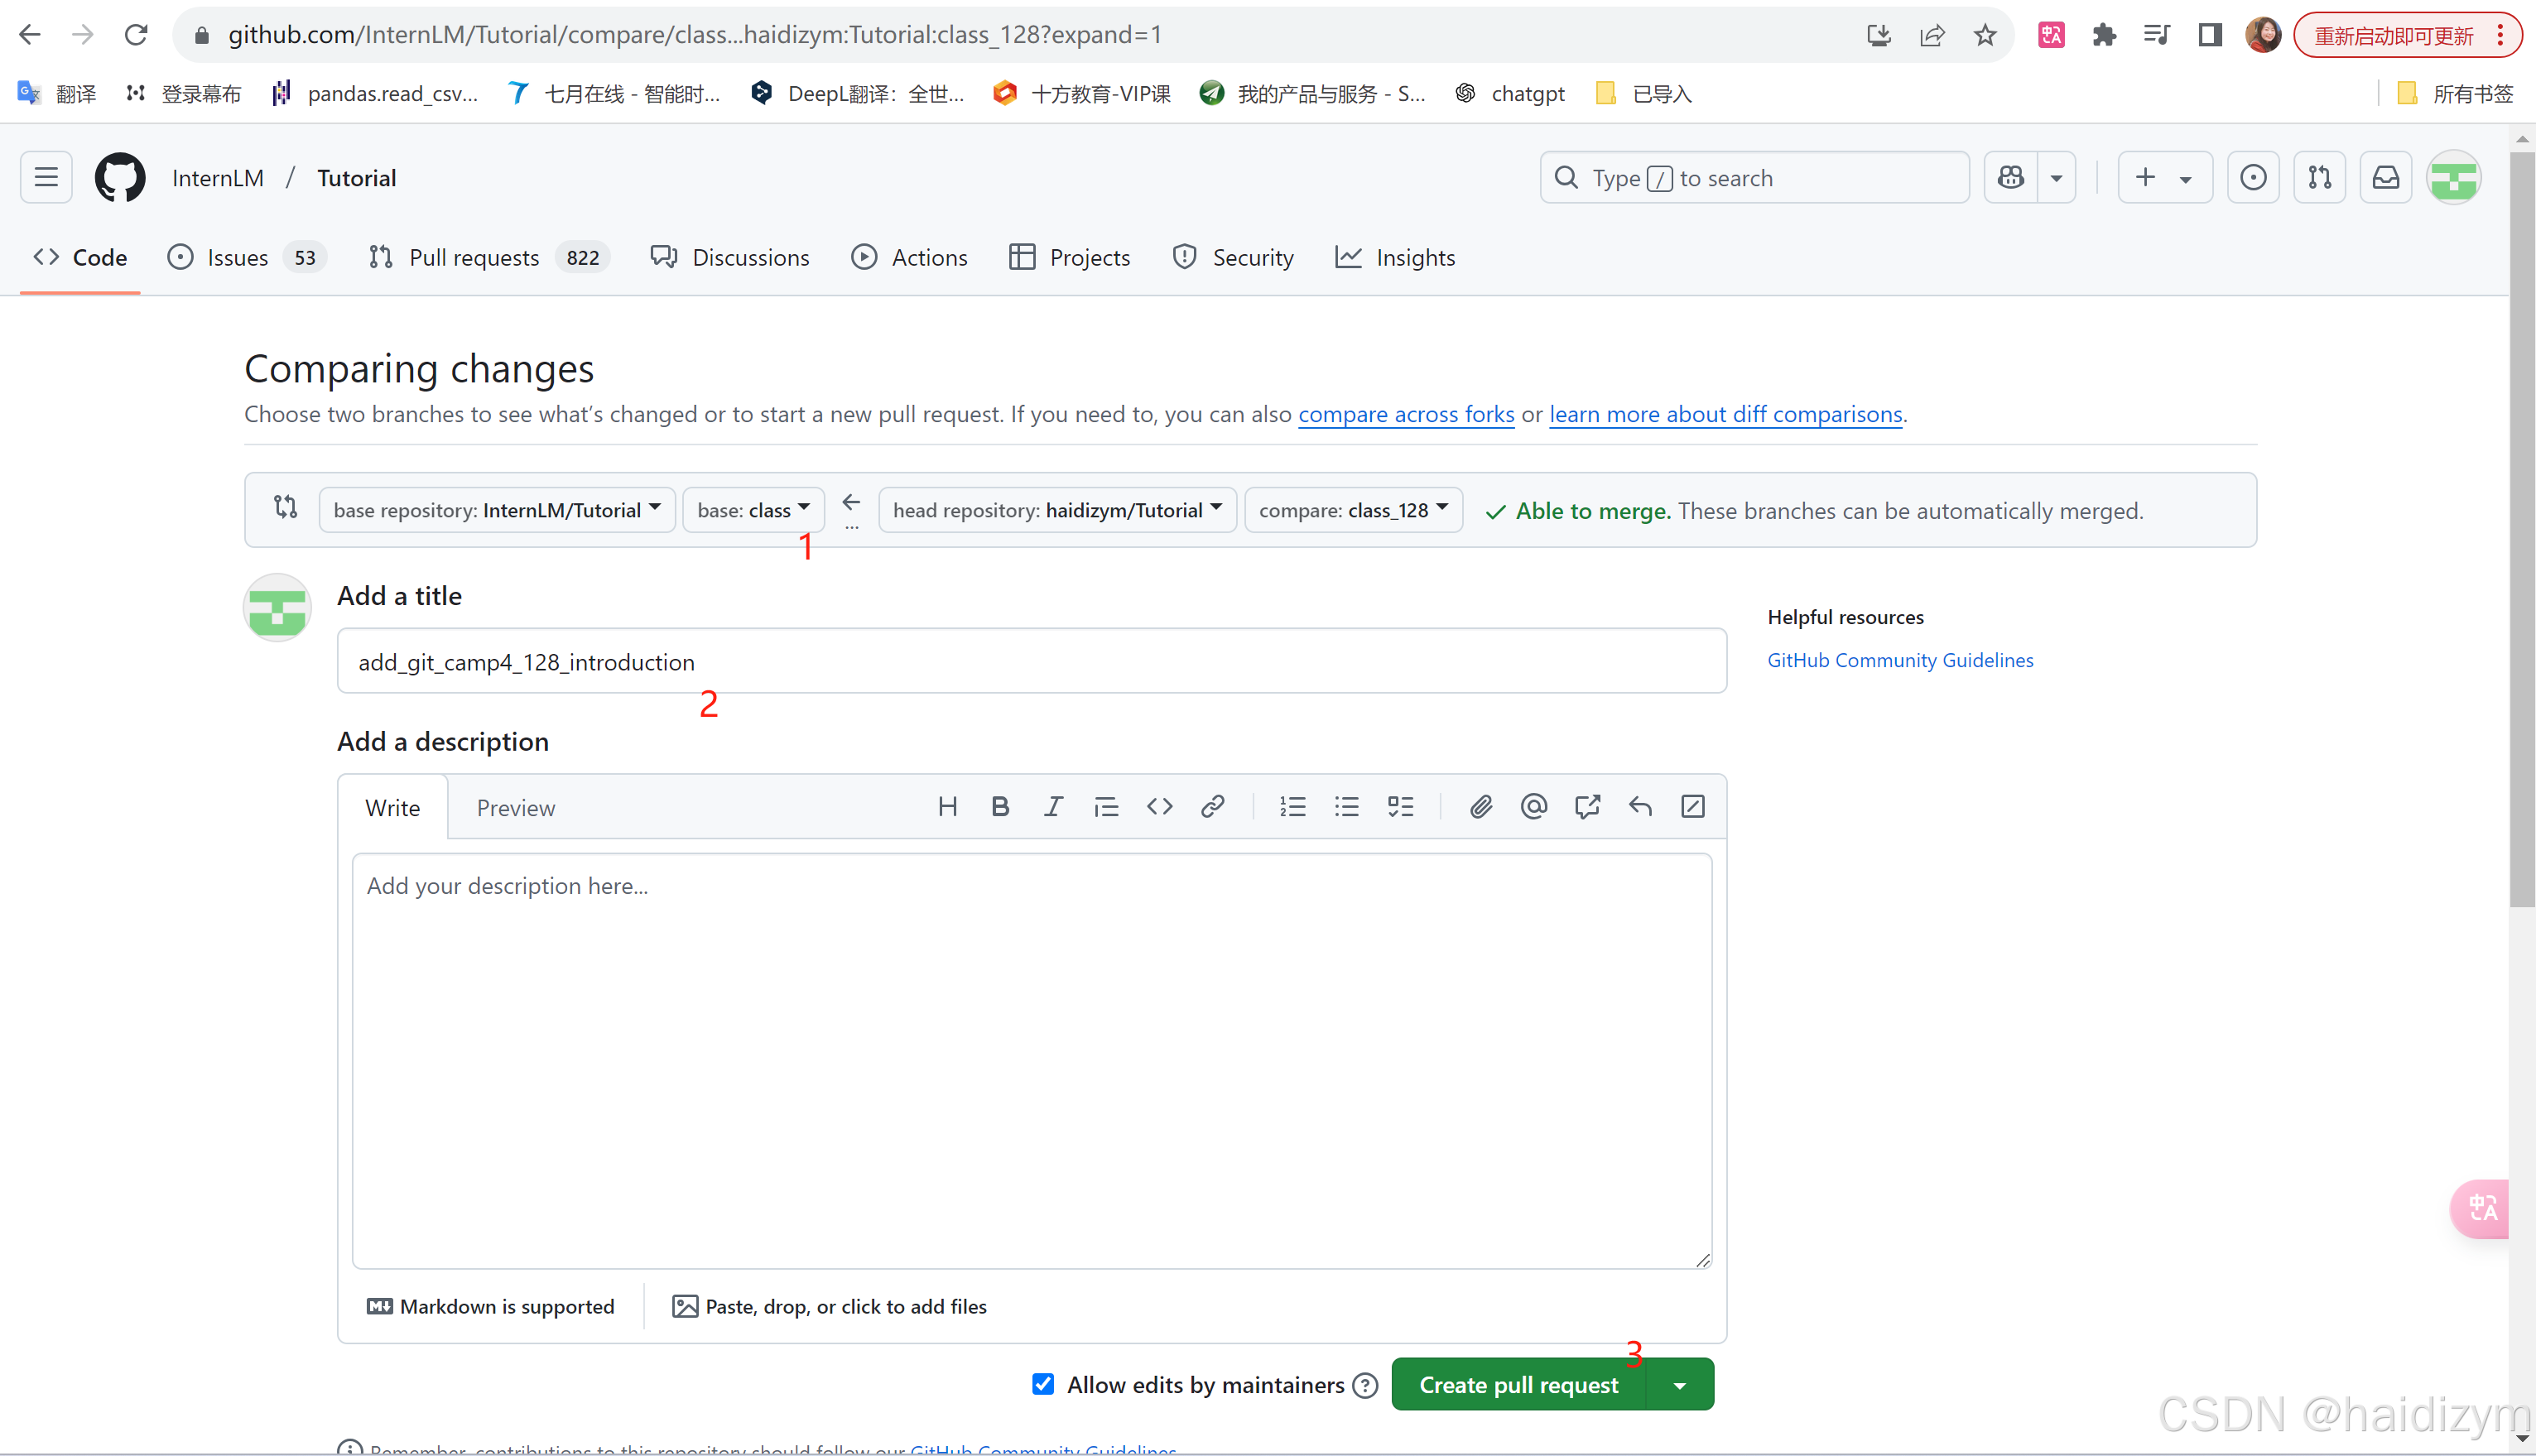Viewport: 2536px width, 1456px height.
Task: Insert a code block with the code icon
Action: tap(1159, 806)
